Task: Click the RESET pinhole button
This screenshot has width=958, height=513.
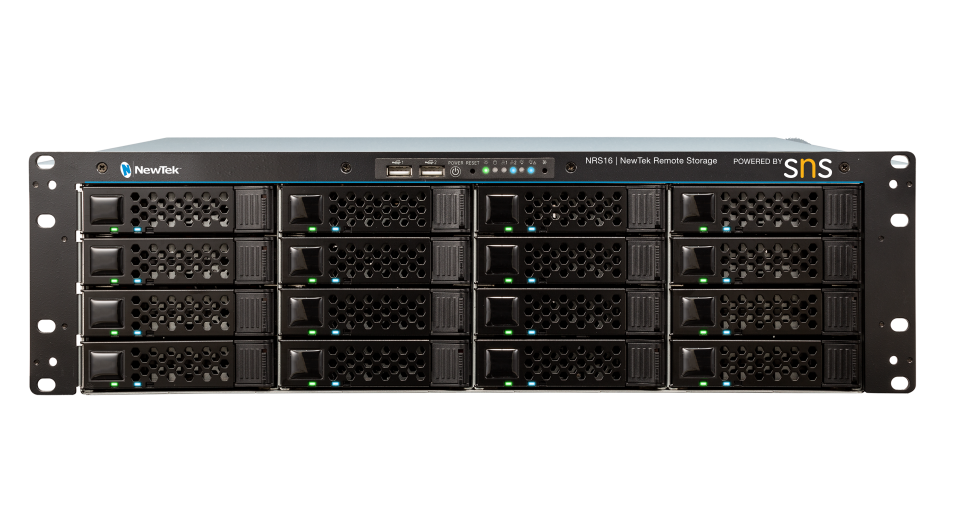Action: pyautogui.click(x=472, y=171)
